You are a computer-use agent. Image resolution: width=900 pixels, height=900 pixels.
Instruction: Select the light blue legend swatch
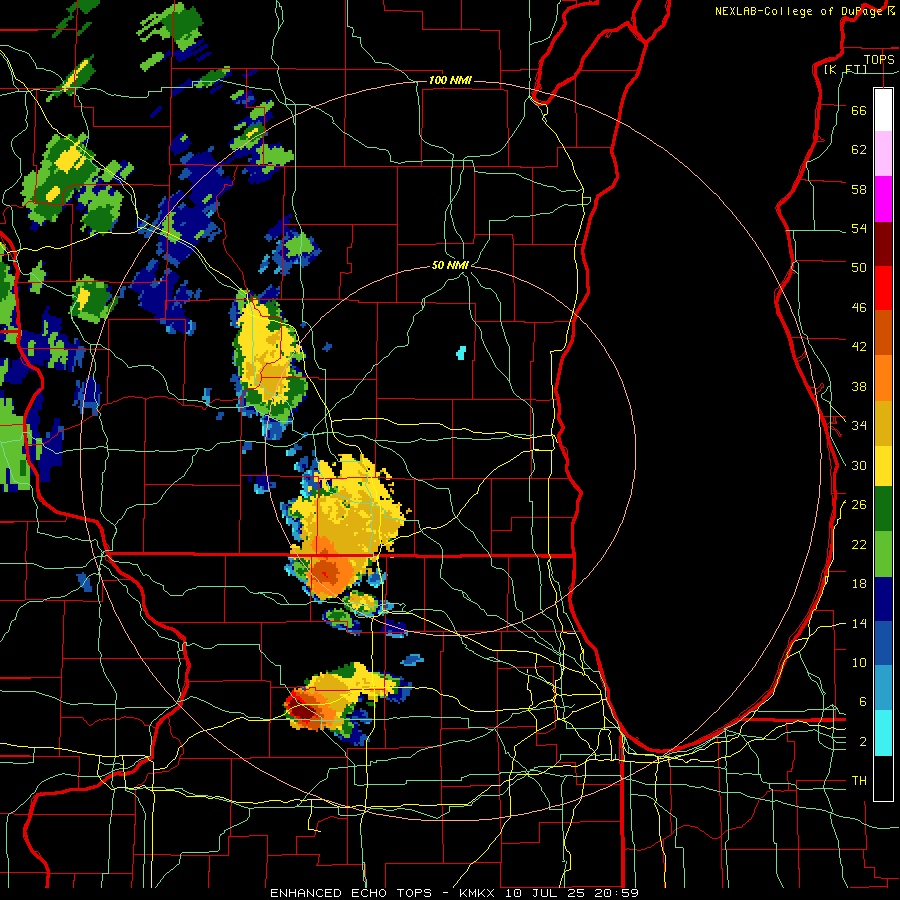click(x=883, y=688)
